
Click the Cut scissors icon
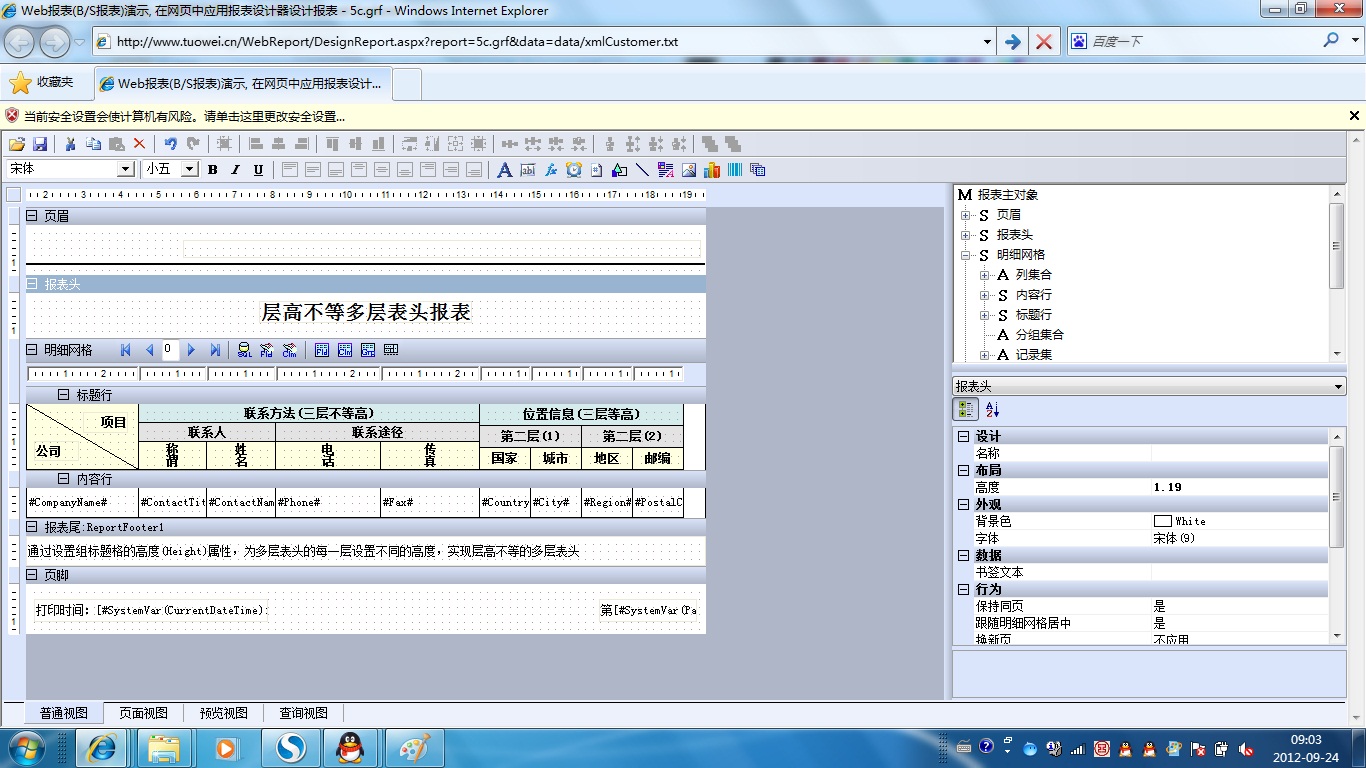click(x=71, y=144)
